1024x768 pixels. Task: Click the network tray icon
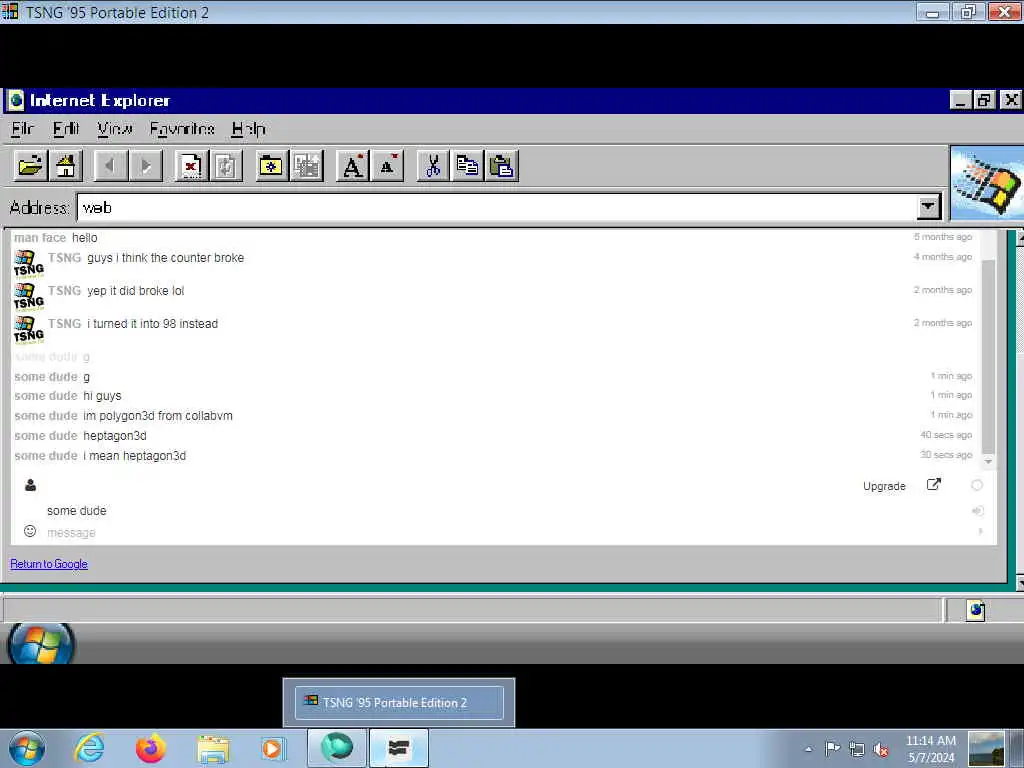[x=857, y=750]
